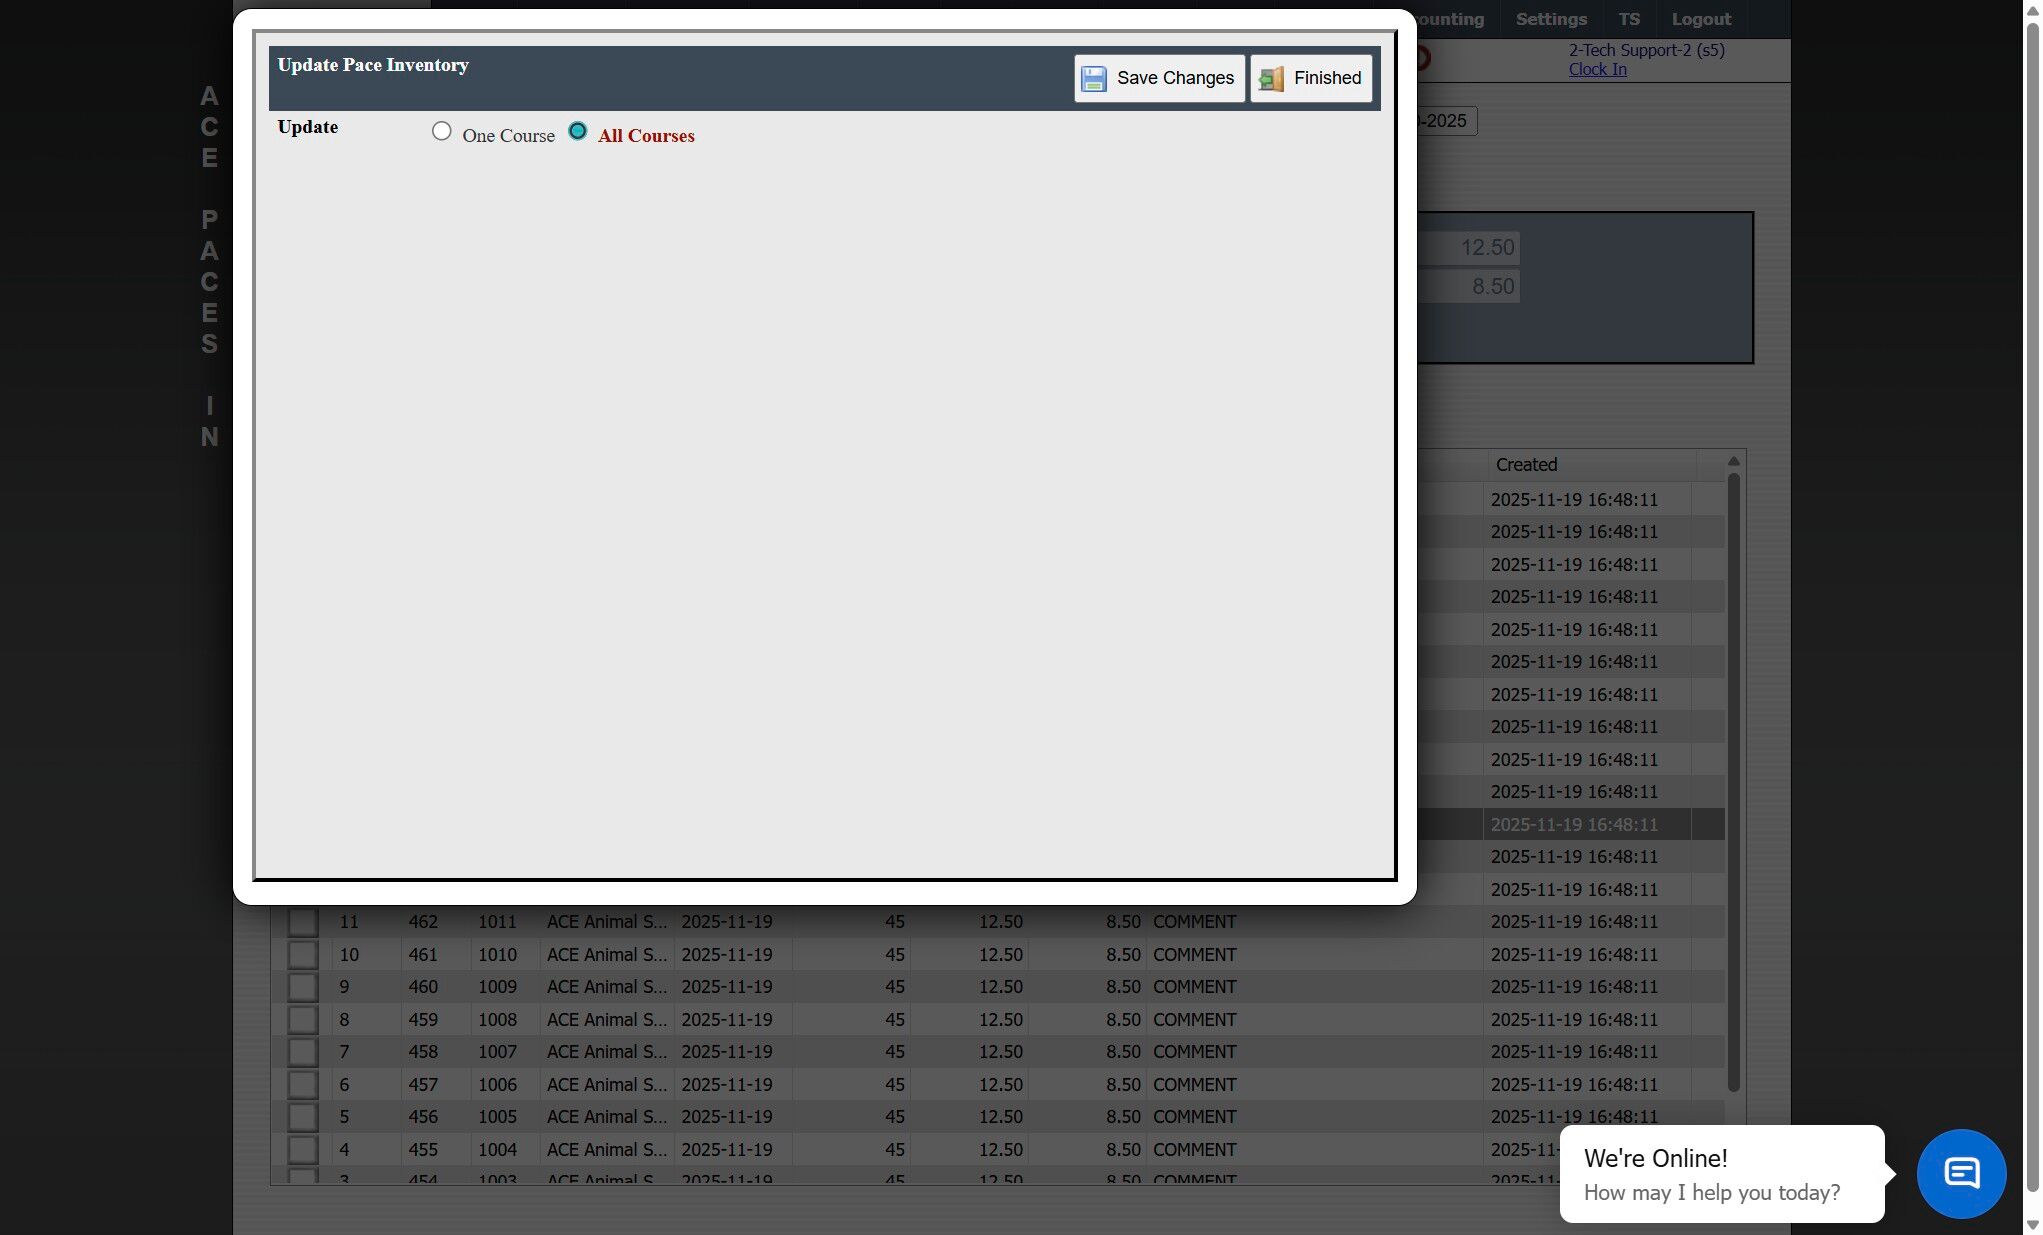The width and height of the screenshot is (2043, 1235).
Task: Click the Finished exit door icon
Action: (x=1271, y=79)
